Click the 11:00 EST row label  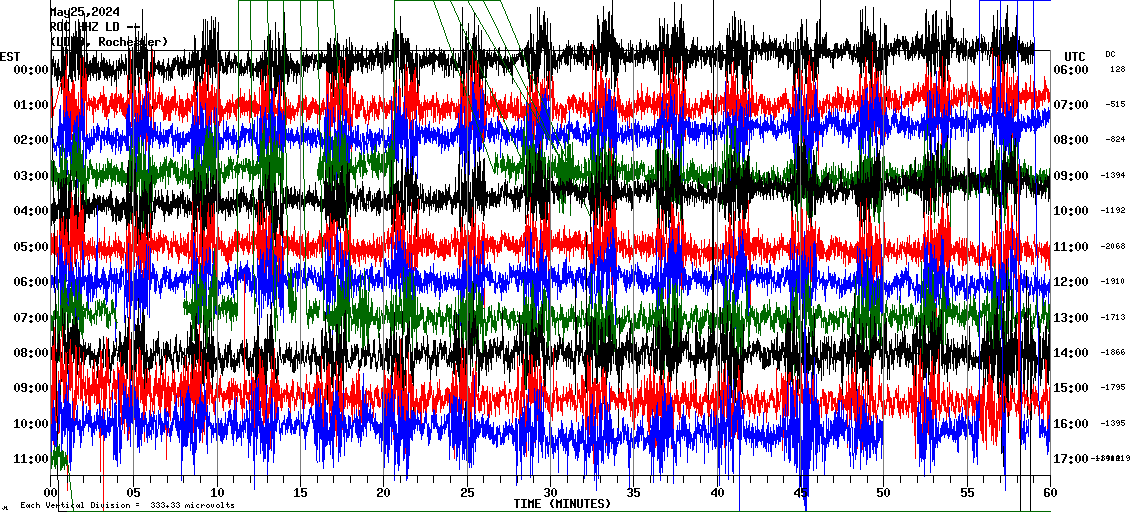24,459
